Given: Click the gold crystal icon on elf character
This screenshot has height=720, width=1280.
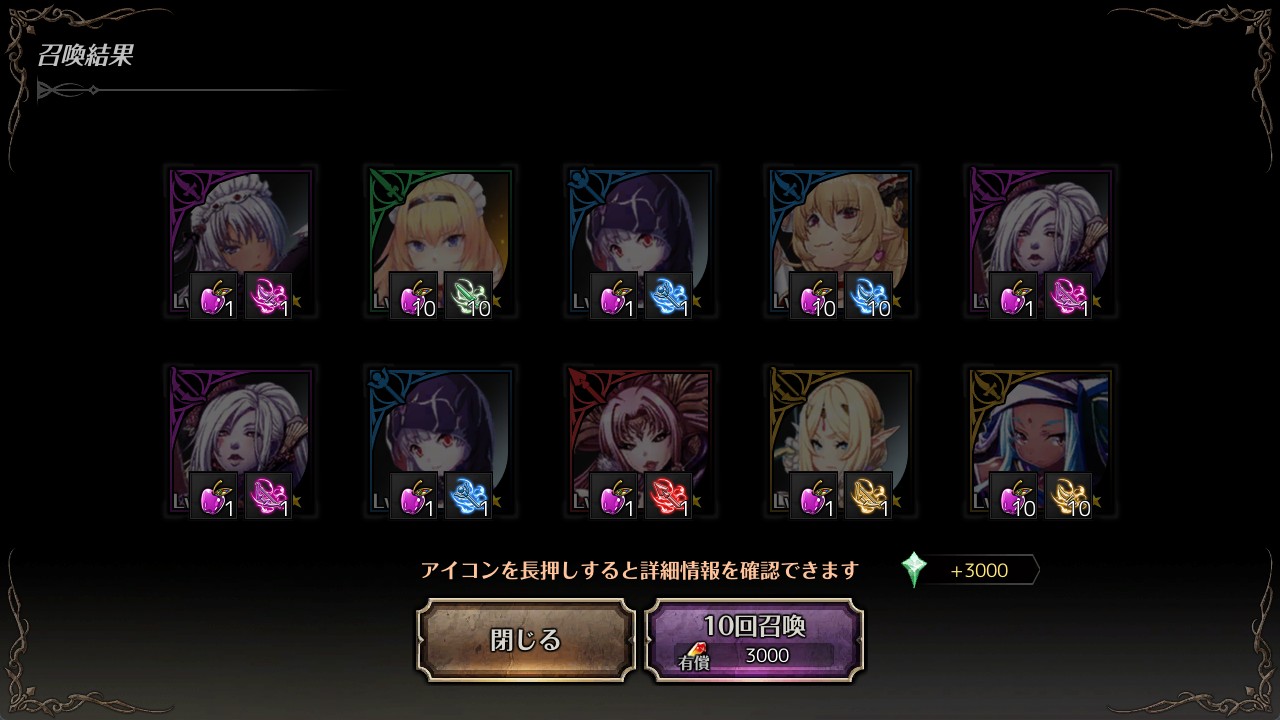Looking at the screenshot, I should (868, 495).
